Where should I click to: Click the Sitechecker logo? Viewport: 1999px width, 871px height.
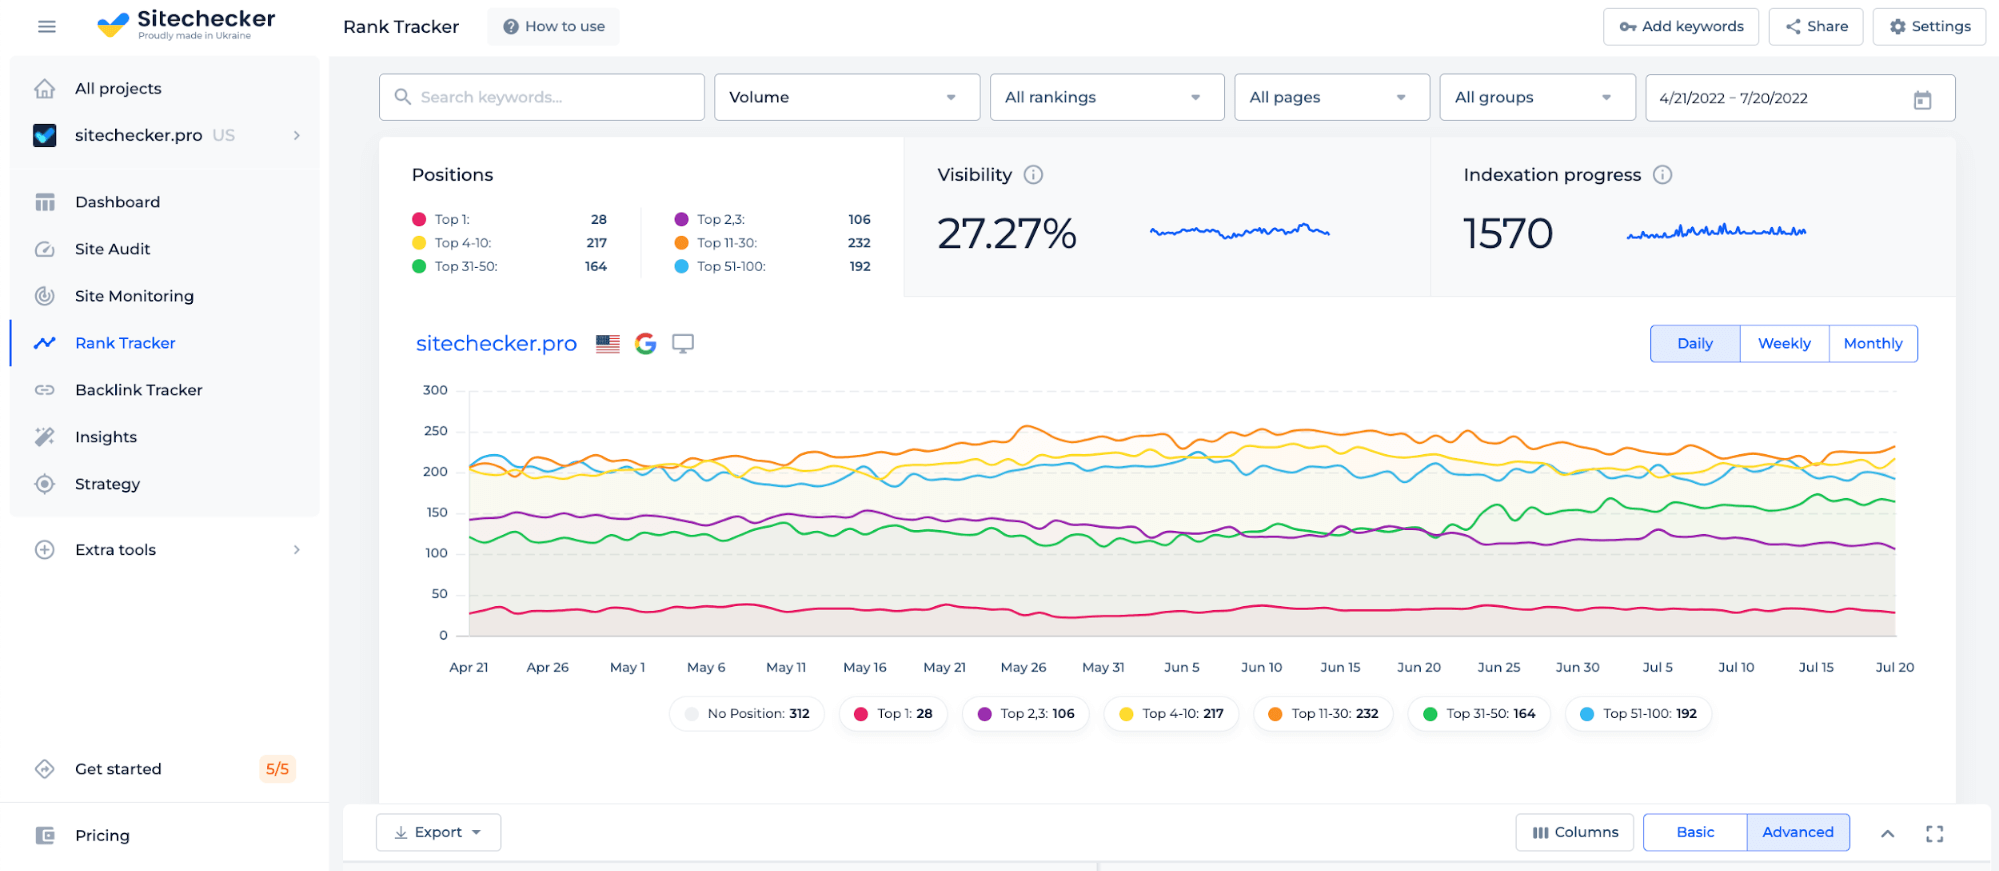[186, 25]
